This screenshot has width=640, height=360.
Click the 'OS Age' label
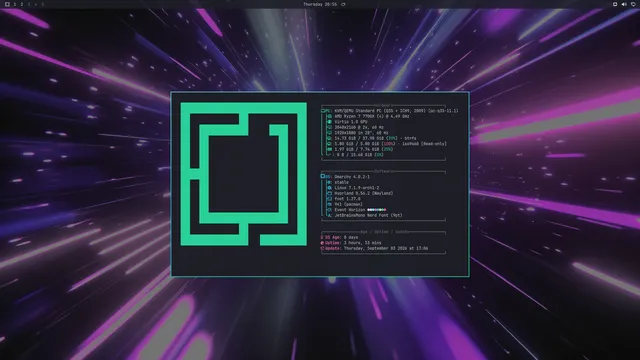click(x=332, y=237)
